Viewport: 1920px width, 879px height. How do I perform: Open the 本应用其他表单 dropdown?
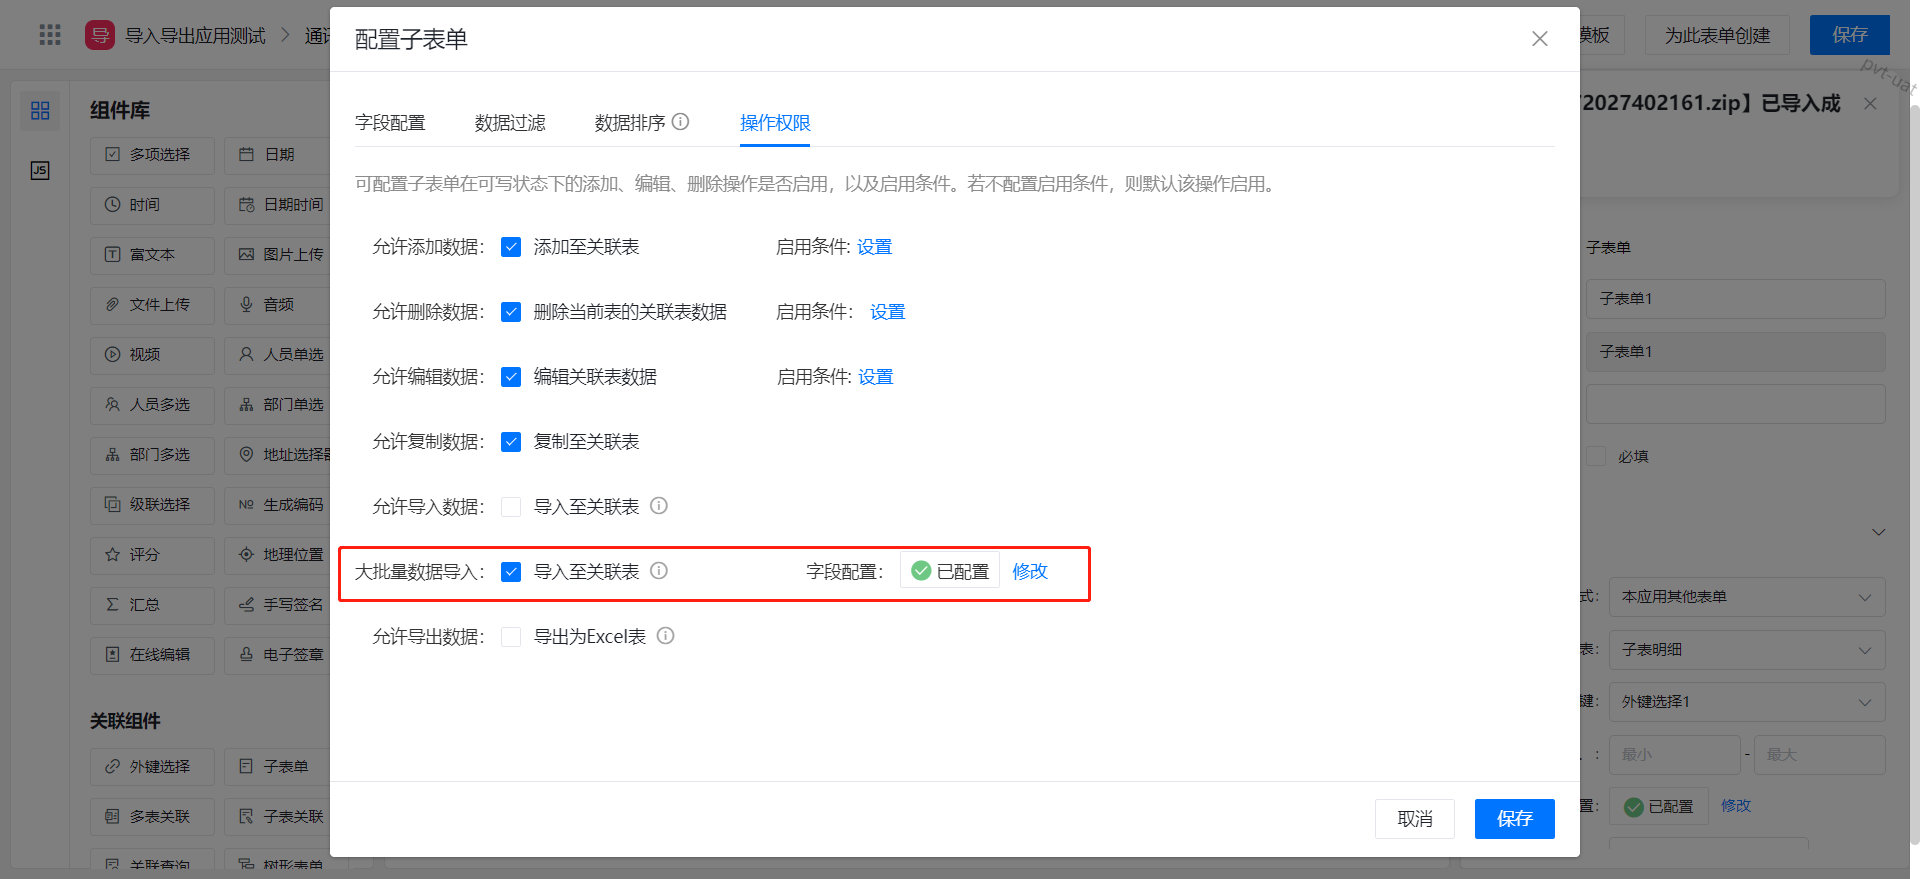click(1745, 597)
